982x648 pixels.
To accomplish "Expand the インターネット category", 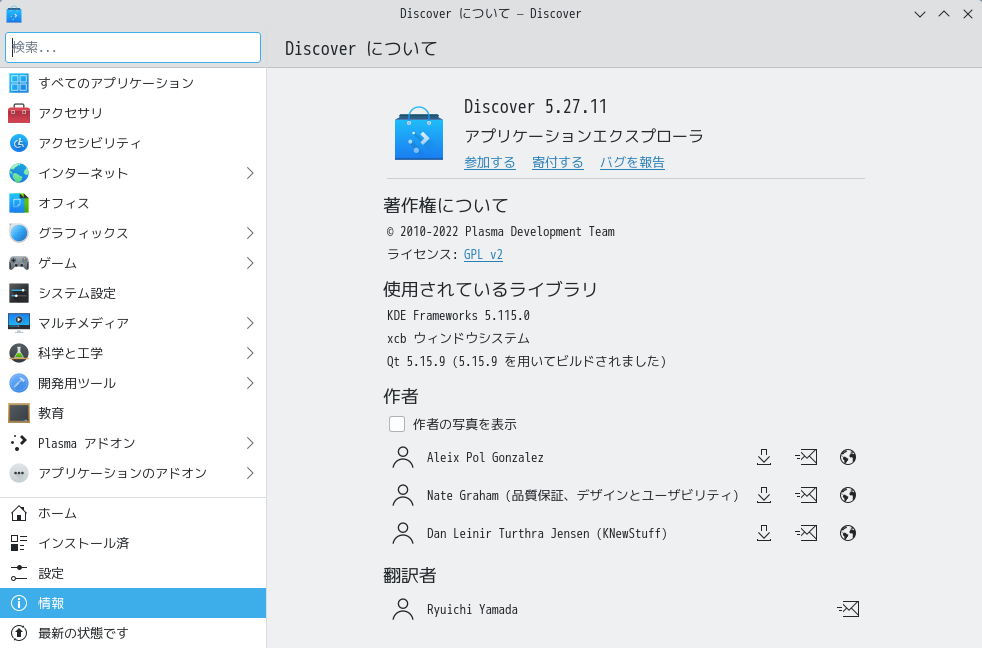I will click(x=251, y=173).
